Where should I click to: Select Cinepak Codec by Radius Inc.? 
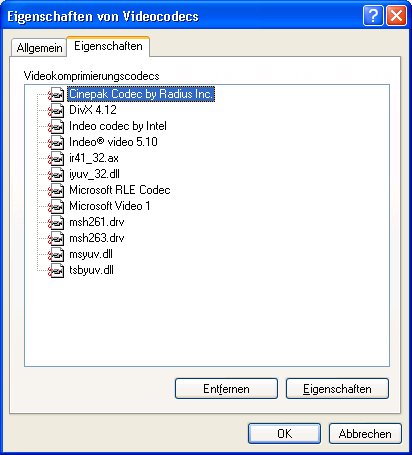pos(141,94)
